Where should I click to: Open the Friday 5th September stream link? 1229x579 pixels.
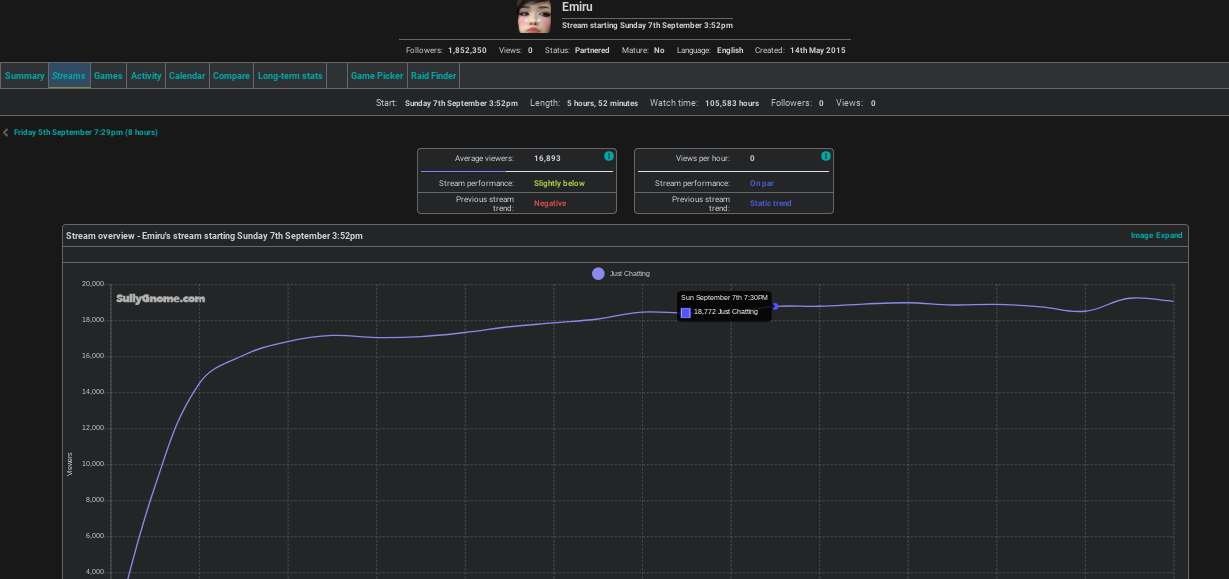(x=85, y=132)
